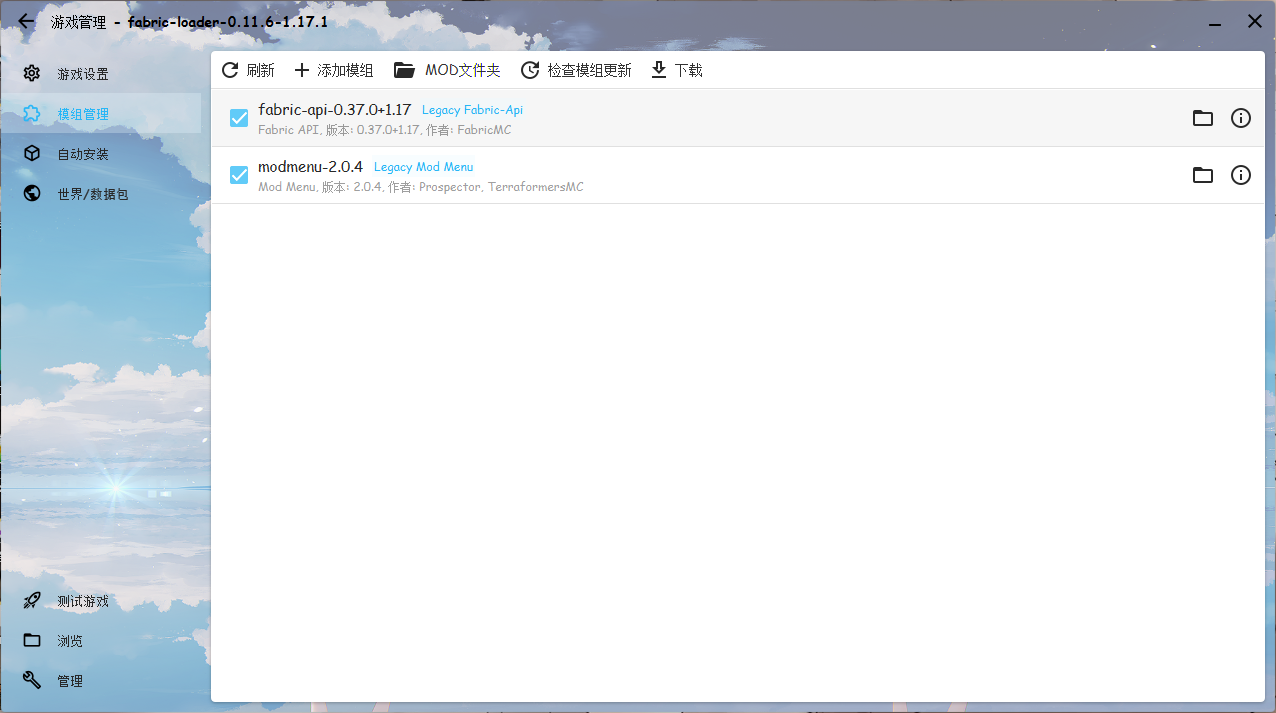Reveal modmenu file via its folder icon
The width and height of the screenshot is (1276, 713).
pyautogui.click(x=1202, y=174)
